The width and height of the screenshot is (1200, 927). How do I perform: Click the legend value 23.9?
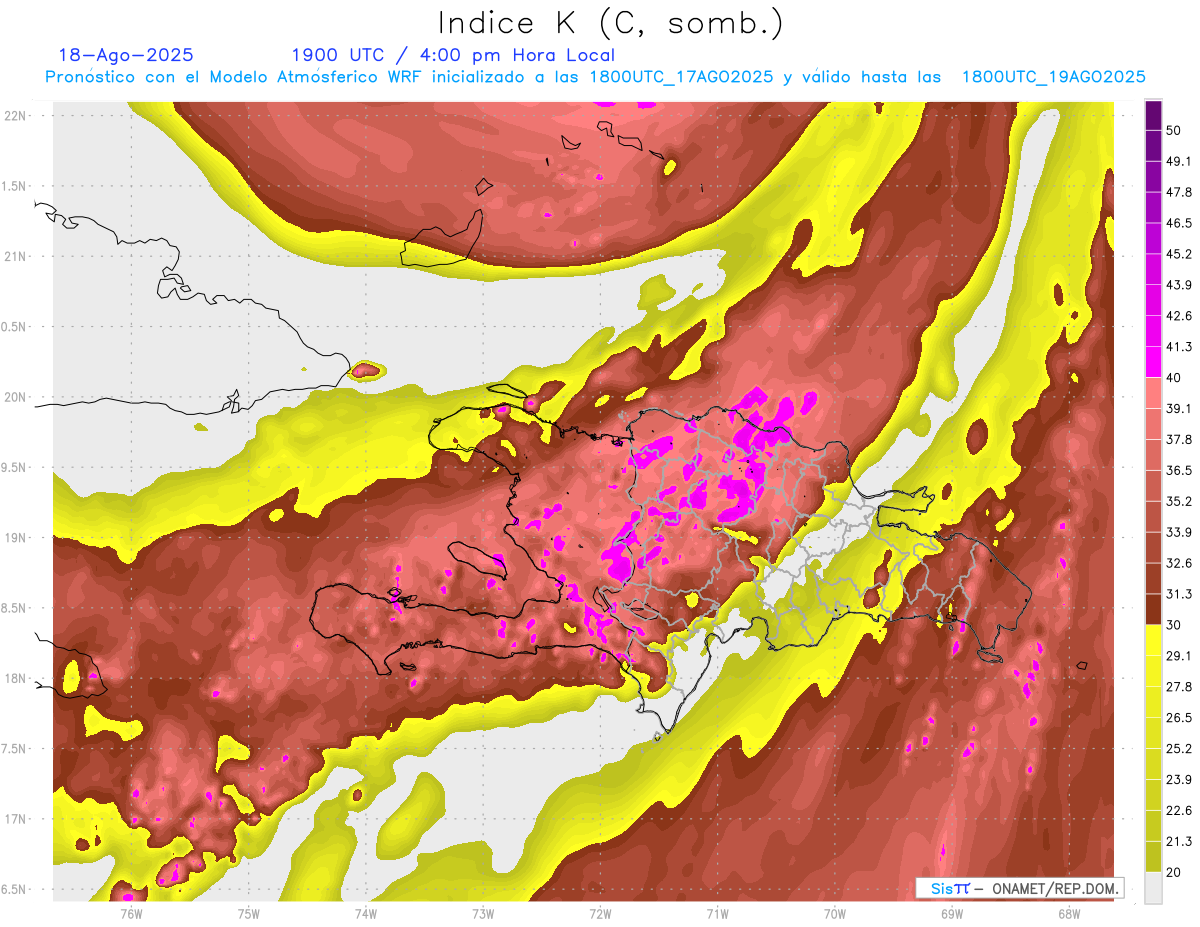tap(1178, 780)
